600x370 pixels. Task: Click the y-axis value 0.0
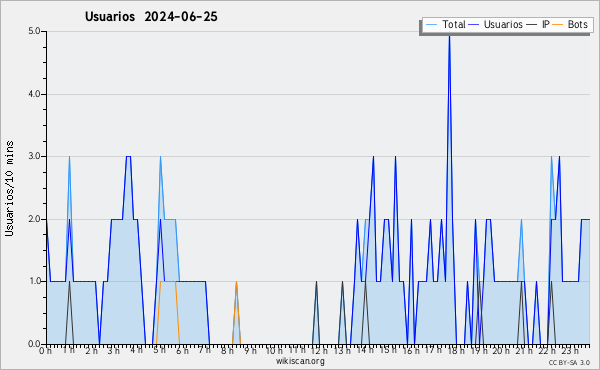[34, 344]
